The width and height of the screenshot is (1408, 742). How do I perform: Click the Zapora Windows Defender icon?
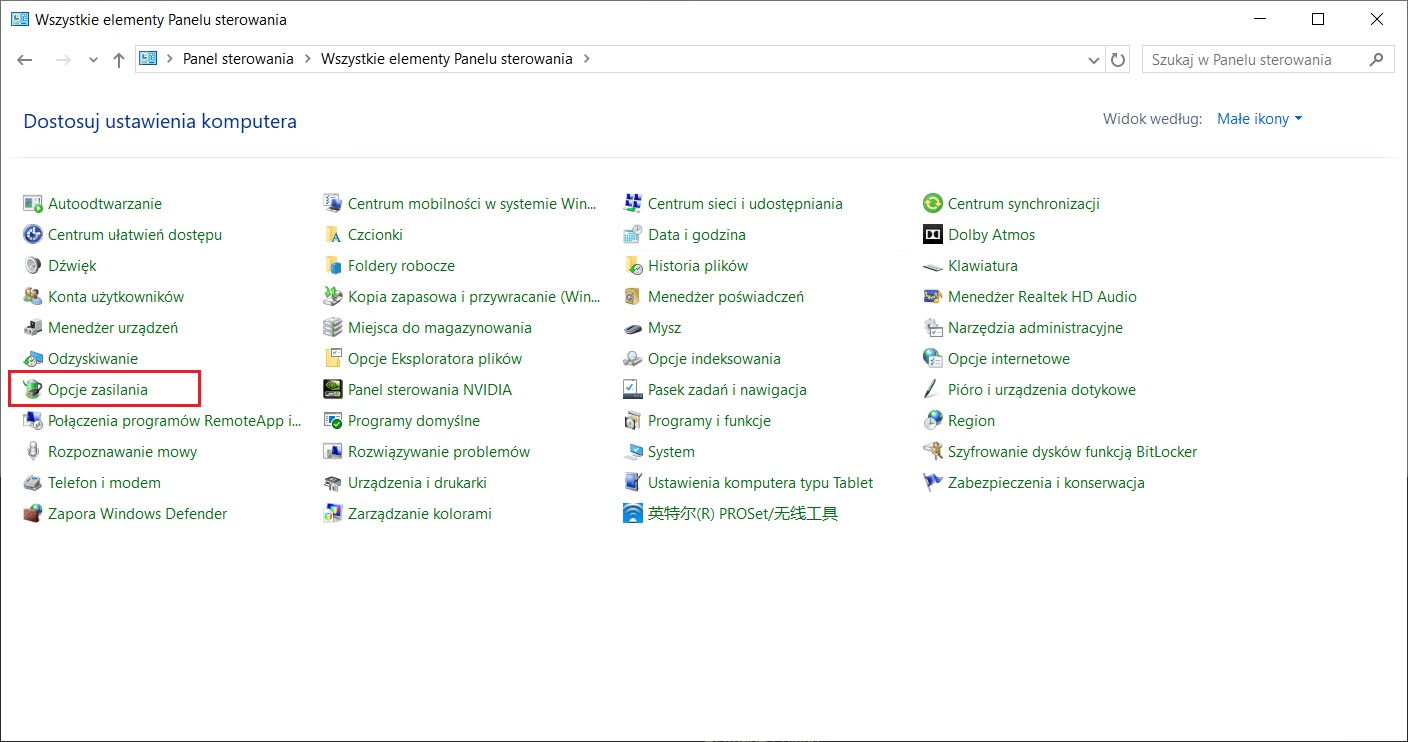click(33, 514)
